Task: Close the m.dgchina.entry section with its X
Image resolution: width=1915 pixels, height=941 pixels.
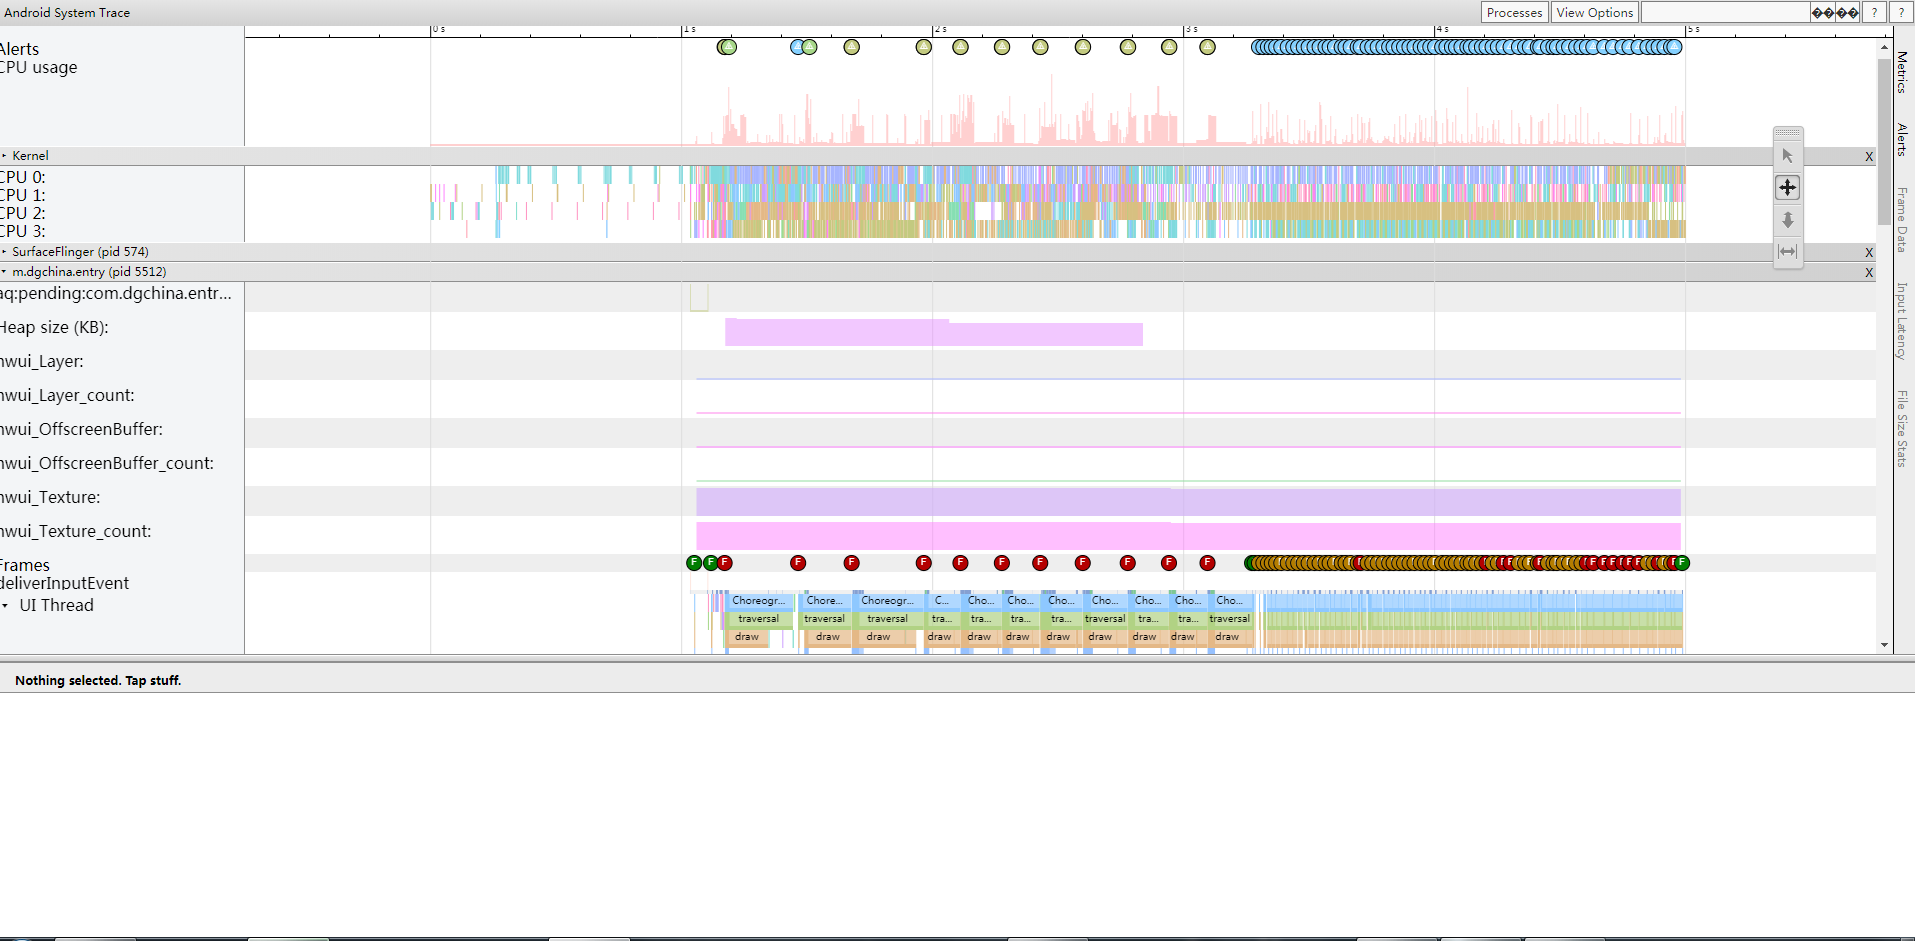Action: [x=1869, y=272]
